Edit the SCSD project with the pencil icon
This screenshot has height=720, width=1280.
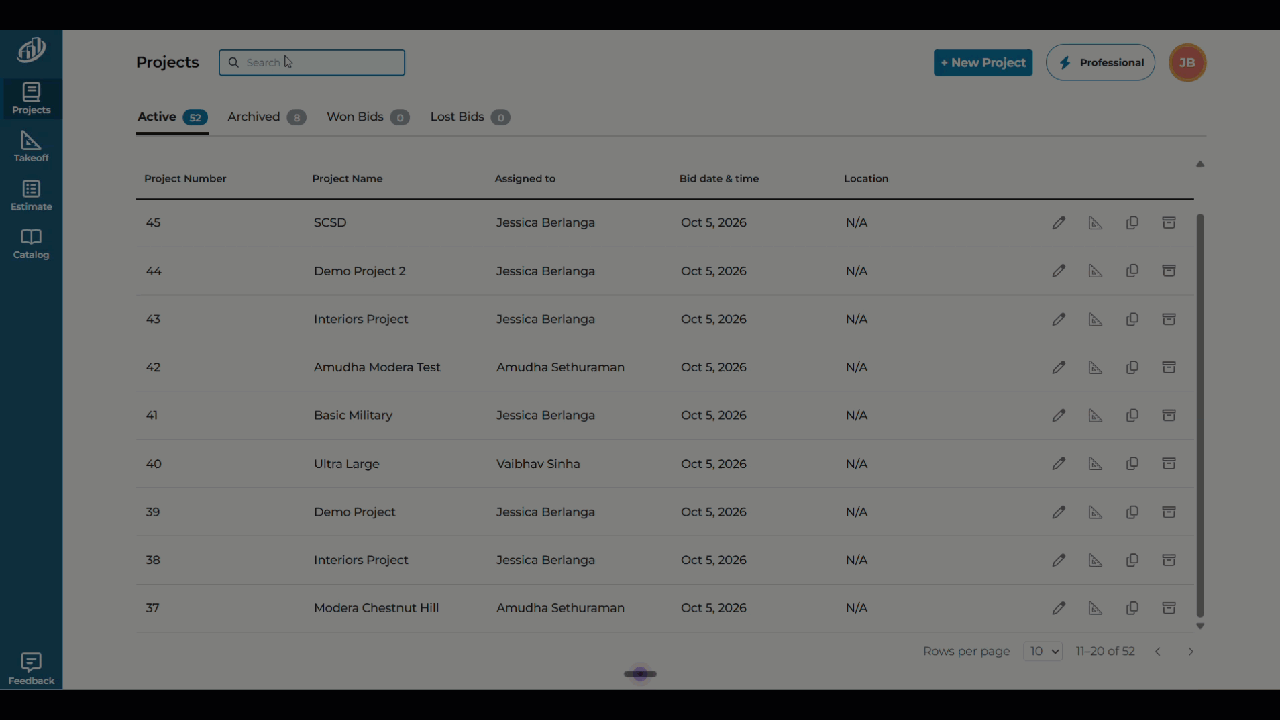(1059, 223)
